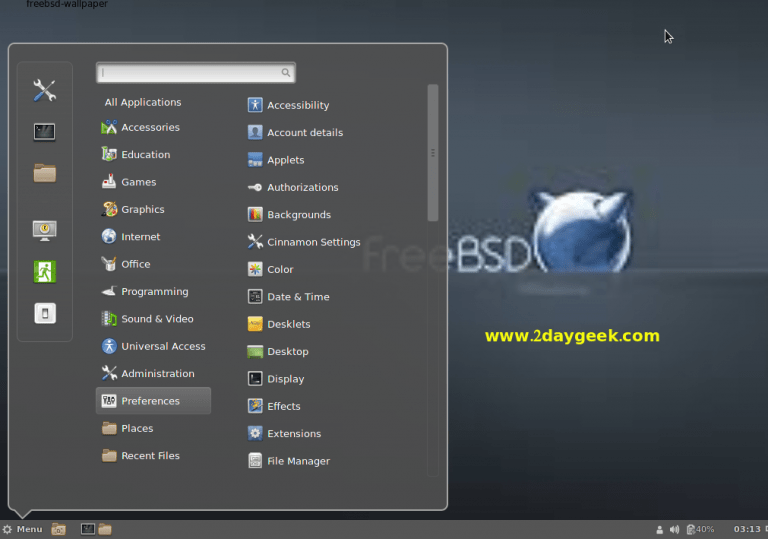This screenshot has height=539, width=768.
Task: Launch Cinnamon Settings from app list
Action: point(304,242)
